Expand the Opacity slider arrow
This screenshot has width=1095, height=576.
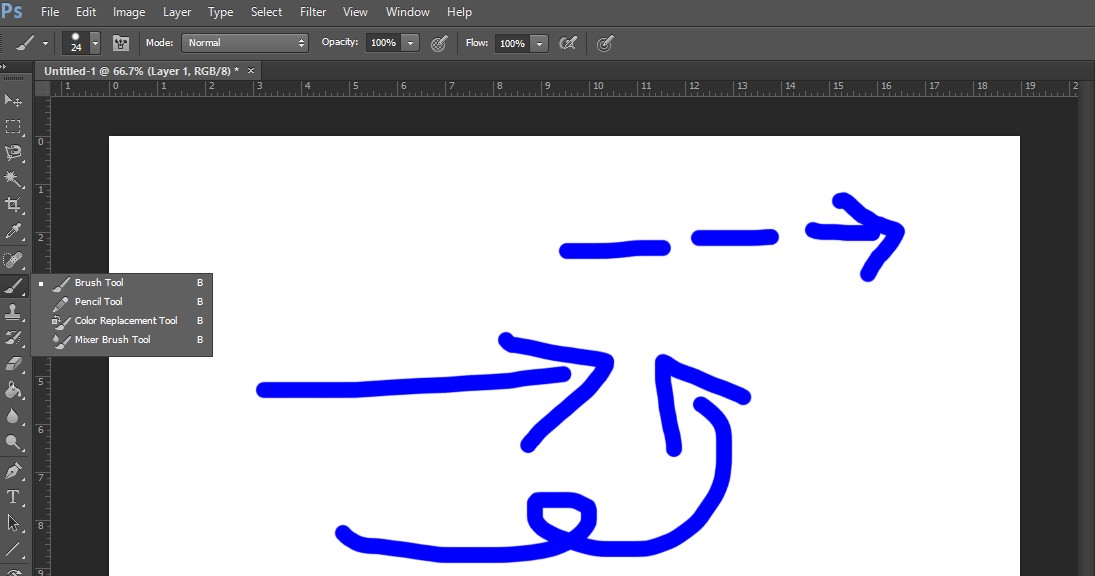click(x=410, y=43)
